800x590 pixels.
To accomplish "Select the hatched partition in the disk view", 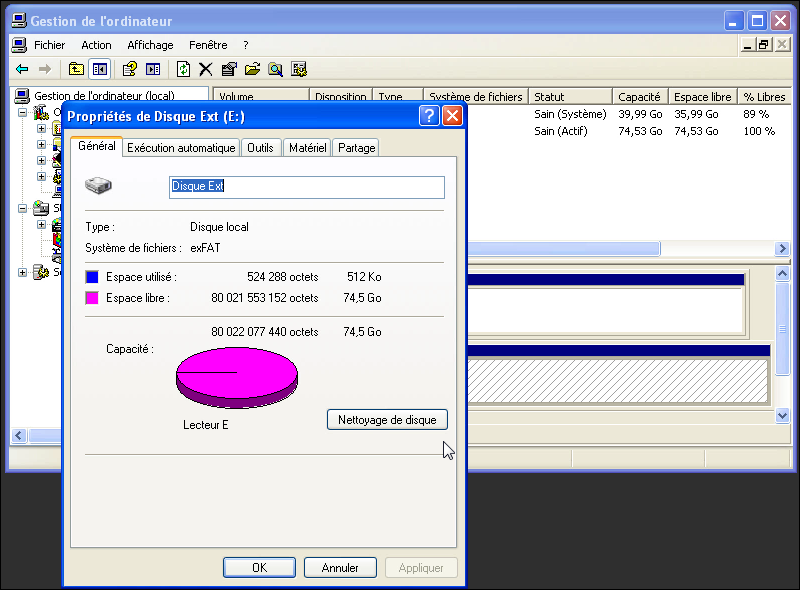I will tap(617, 381).
